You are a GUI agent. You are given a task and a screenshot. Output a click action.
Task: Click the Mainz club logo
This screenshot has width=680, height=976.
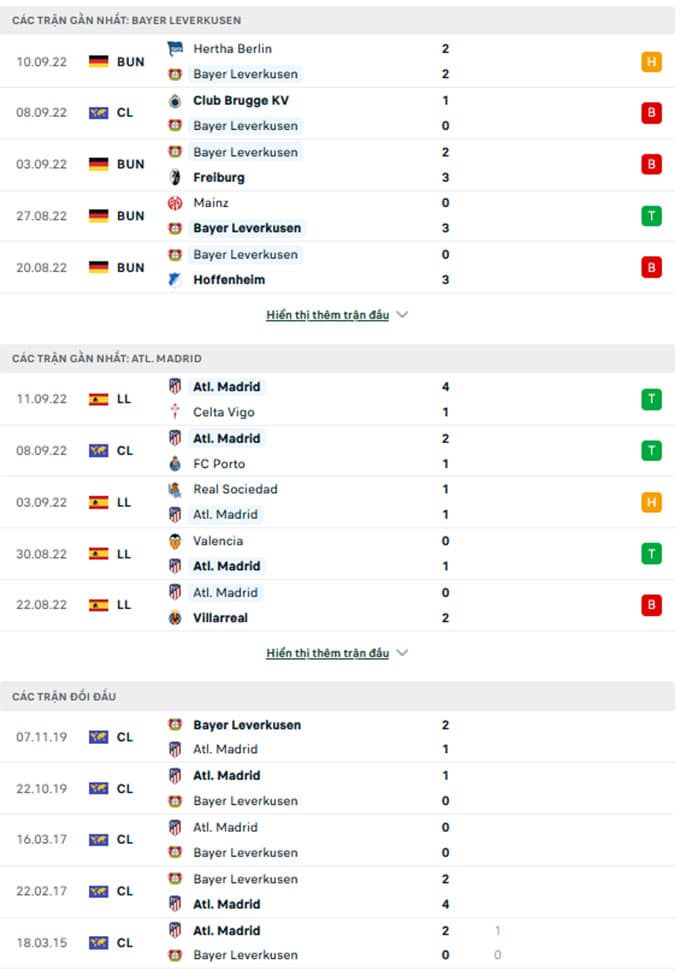pos(175,203)
